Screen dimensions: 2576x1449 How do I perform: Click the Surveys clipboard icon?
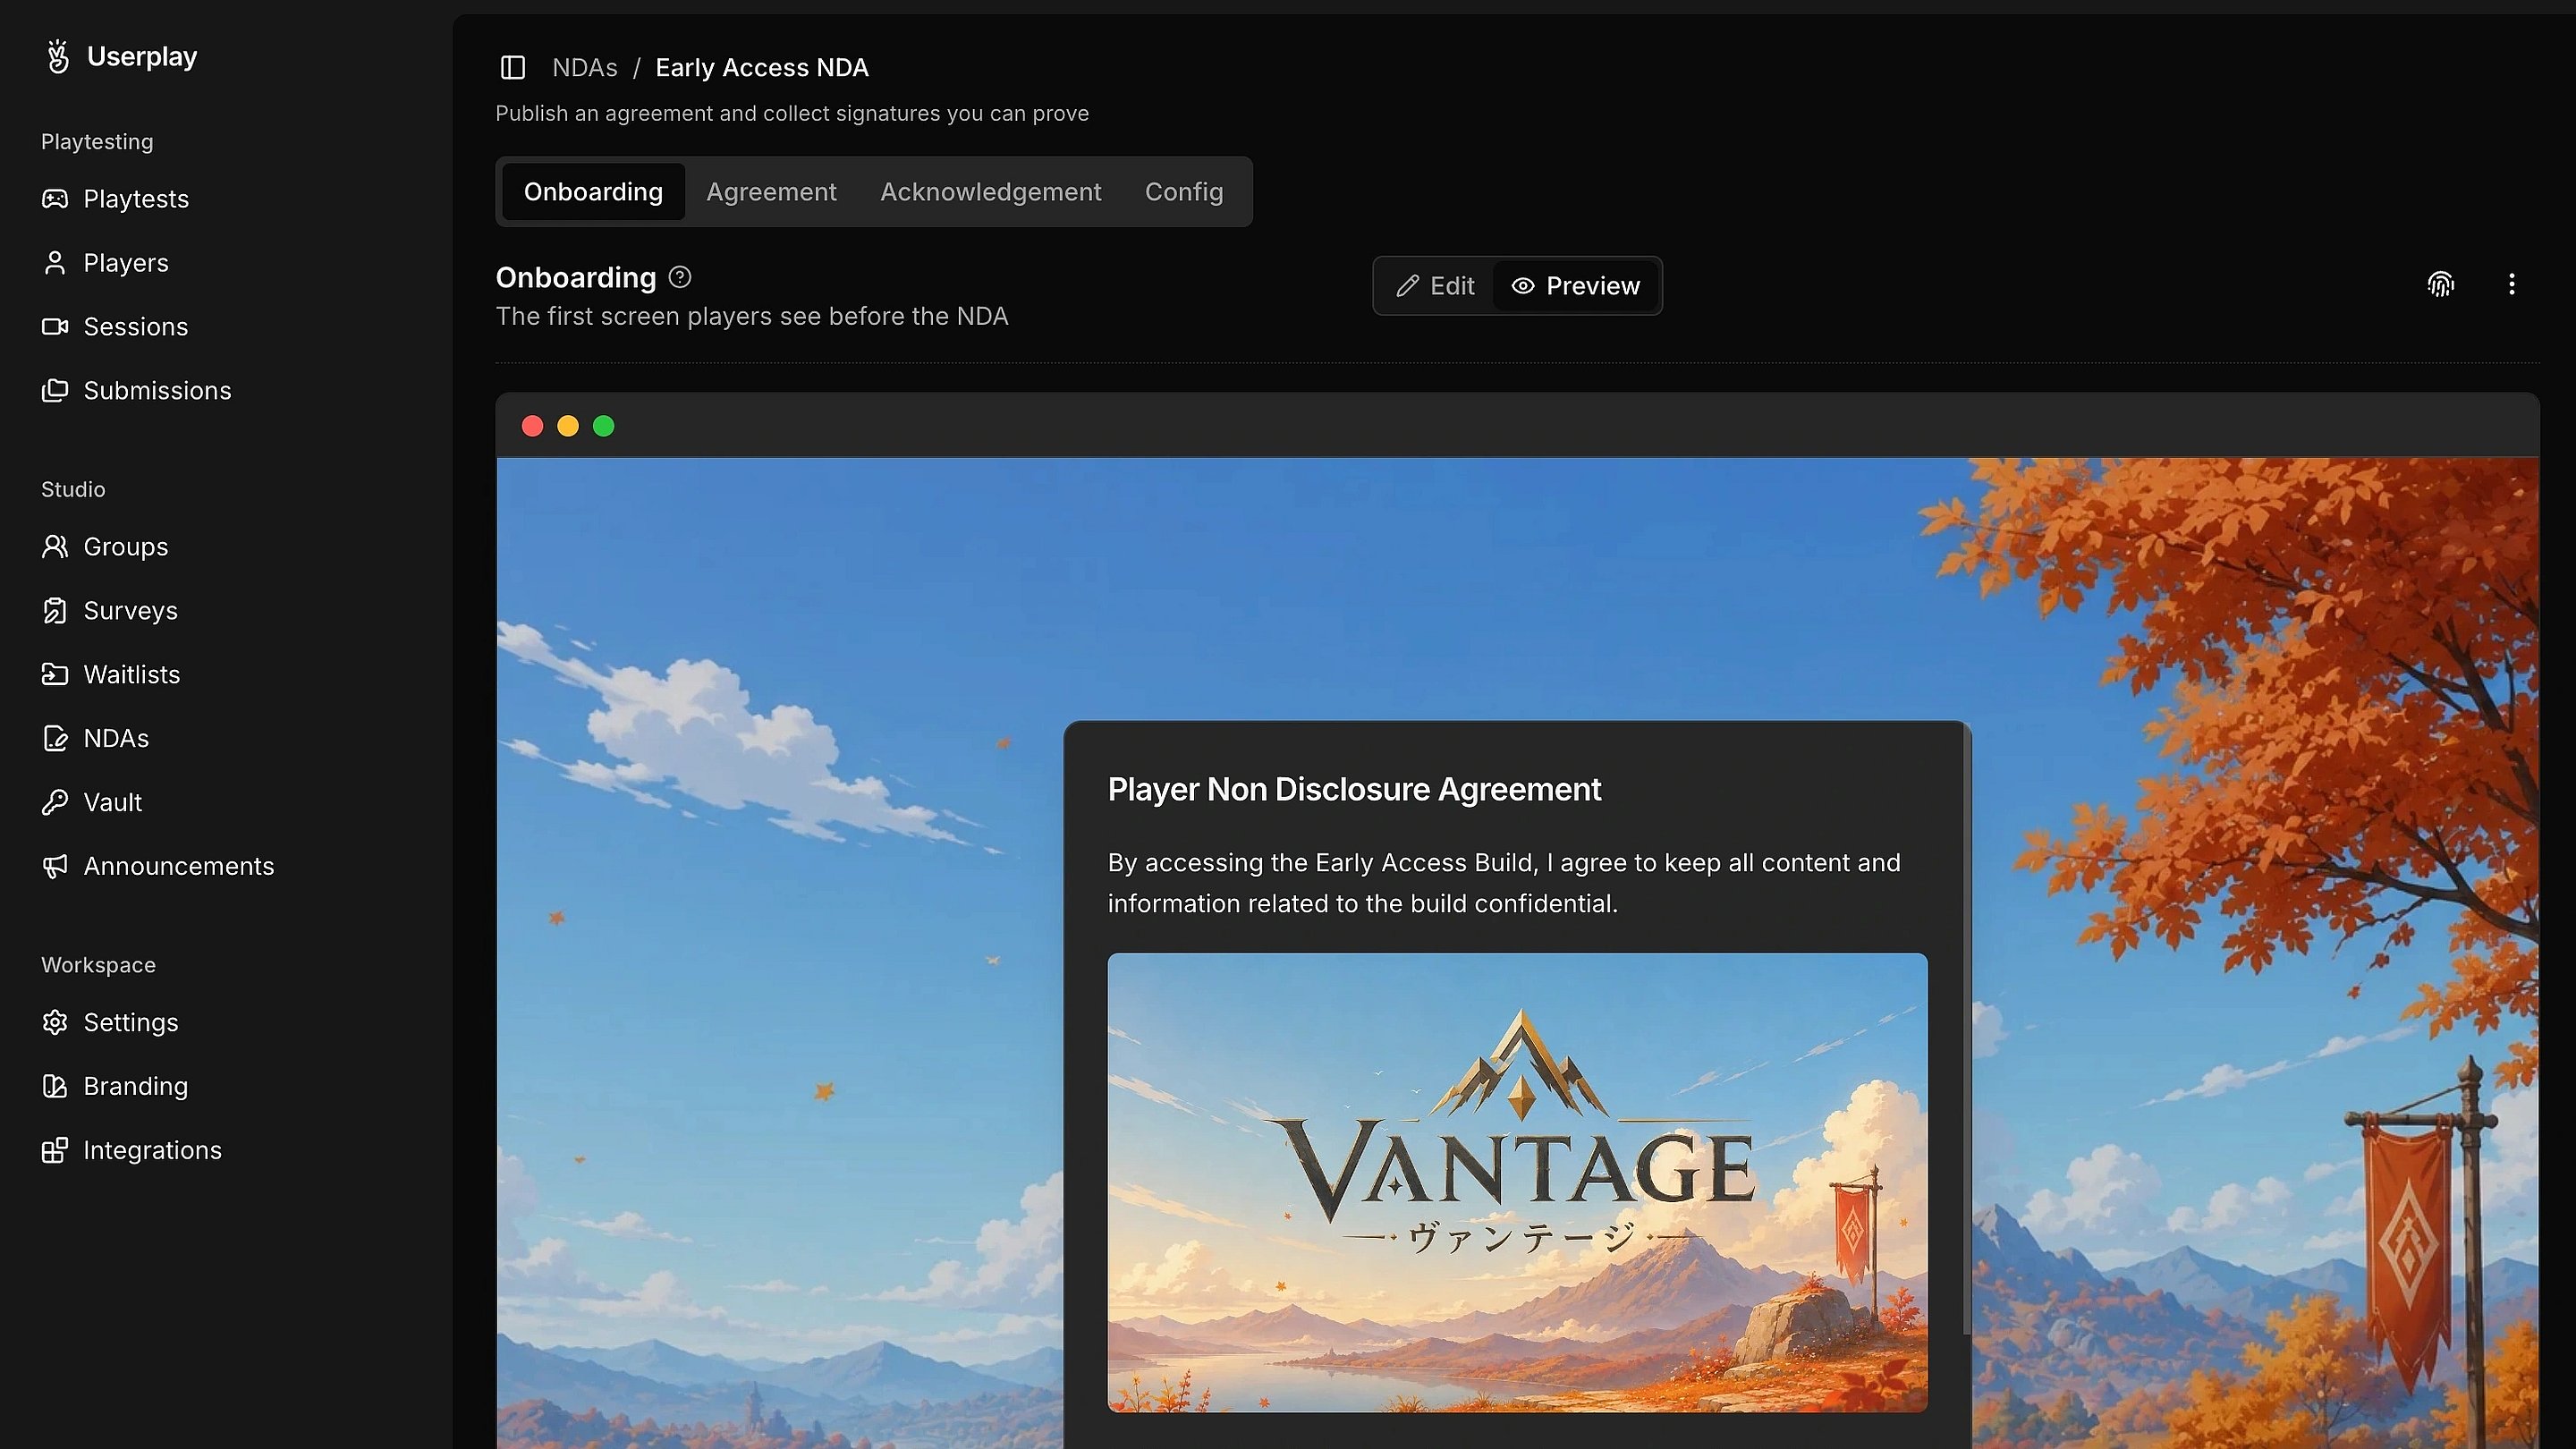tap(55, 610)
